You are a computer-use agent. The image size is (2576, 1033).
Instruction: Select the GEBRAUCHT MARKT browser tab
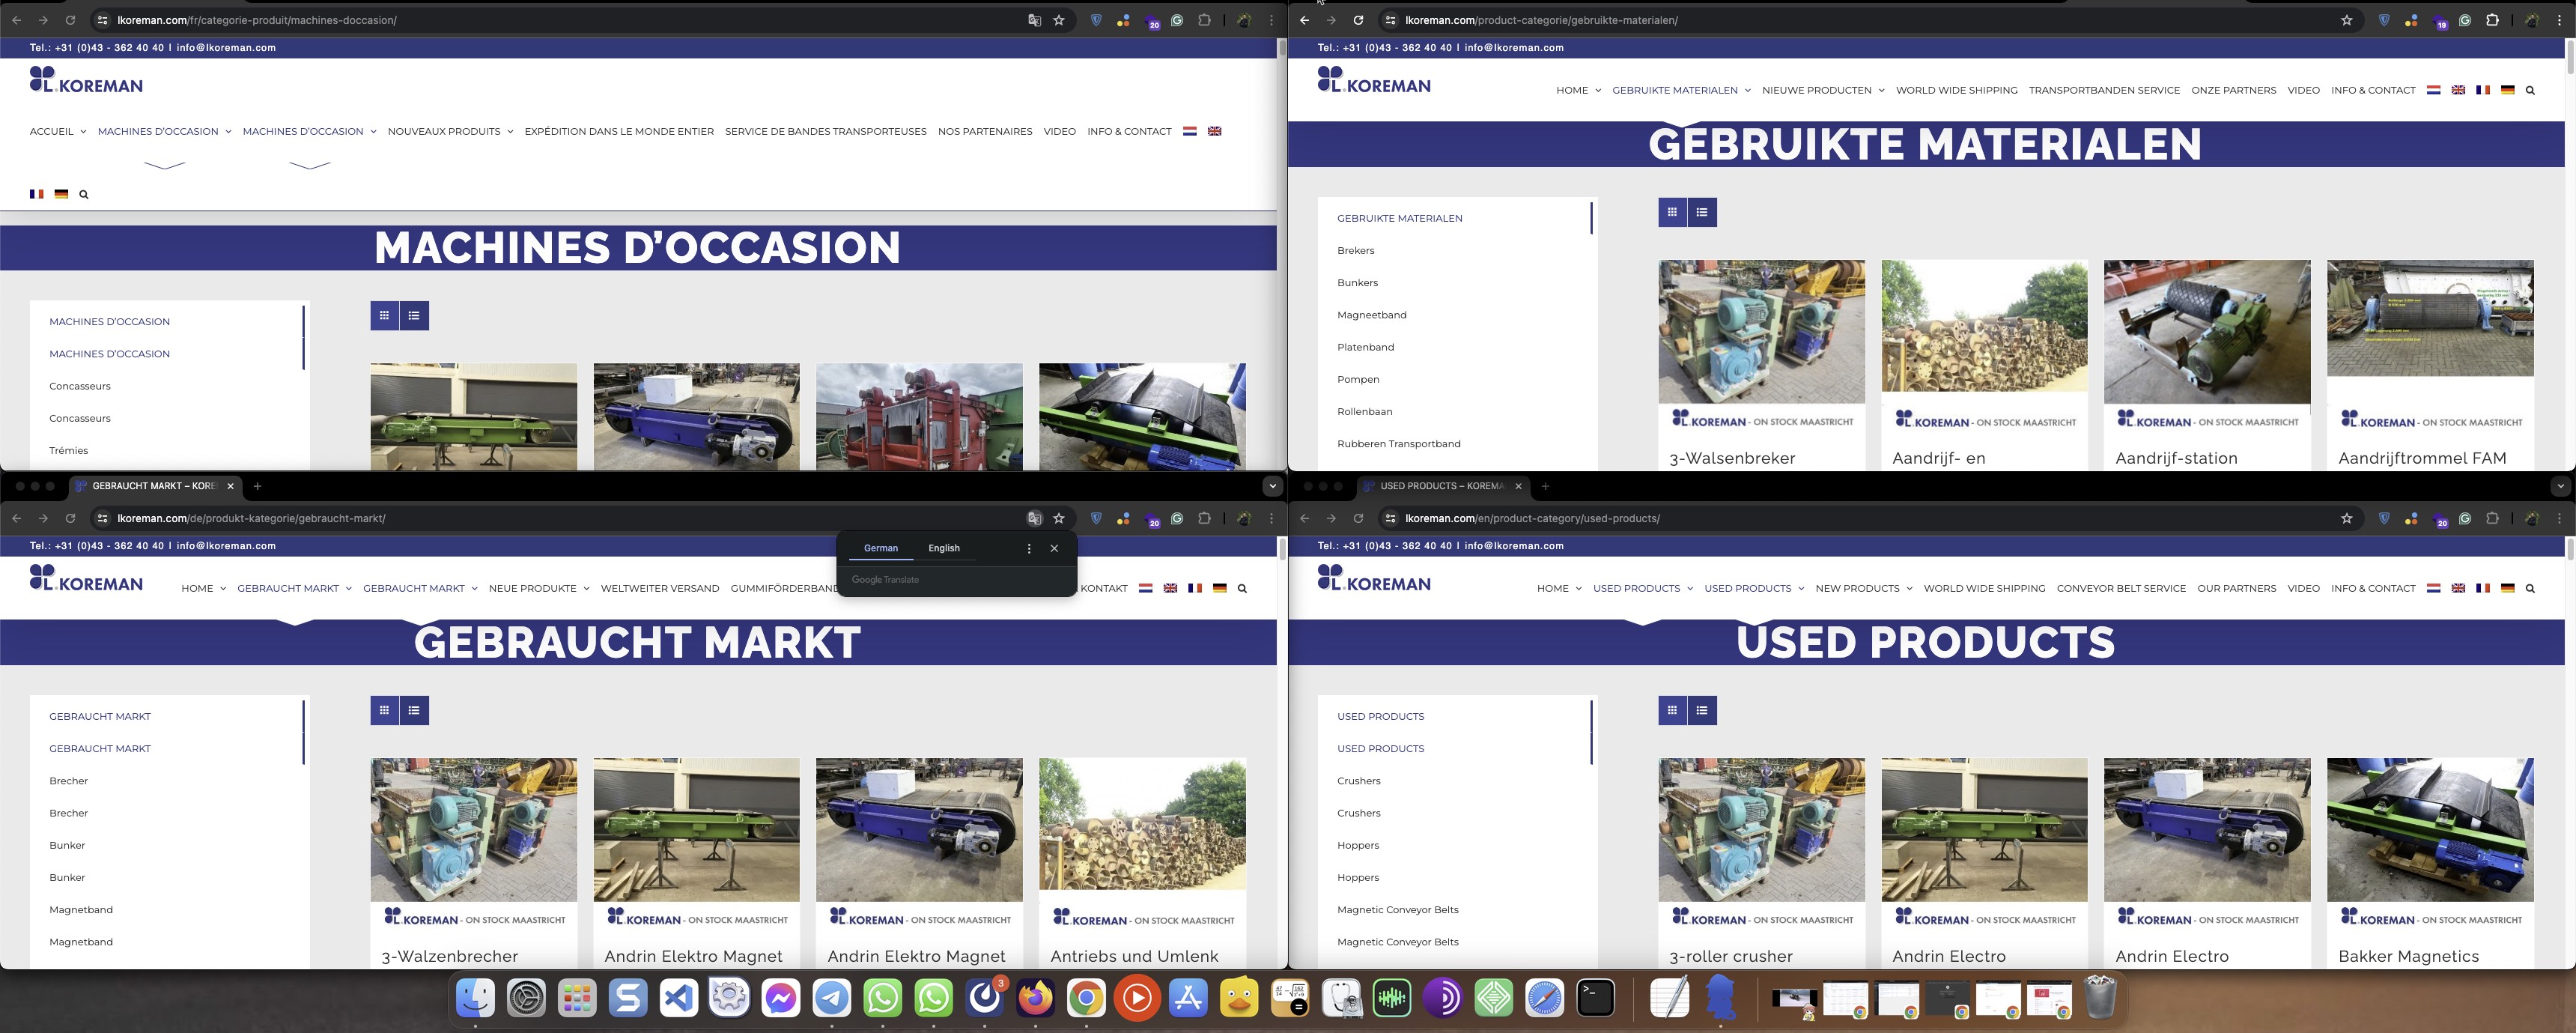coord(155,486)
